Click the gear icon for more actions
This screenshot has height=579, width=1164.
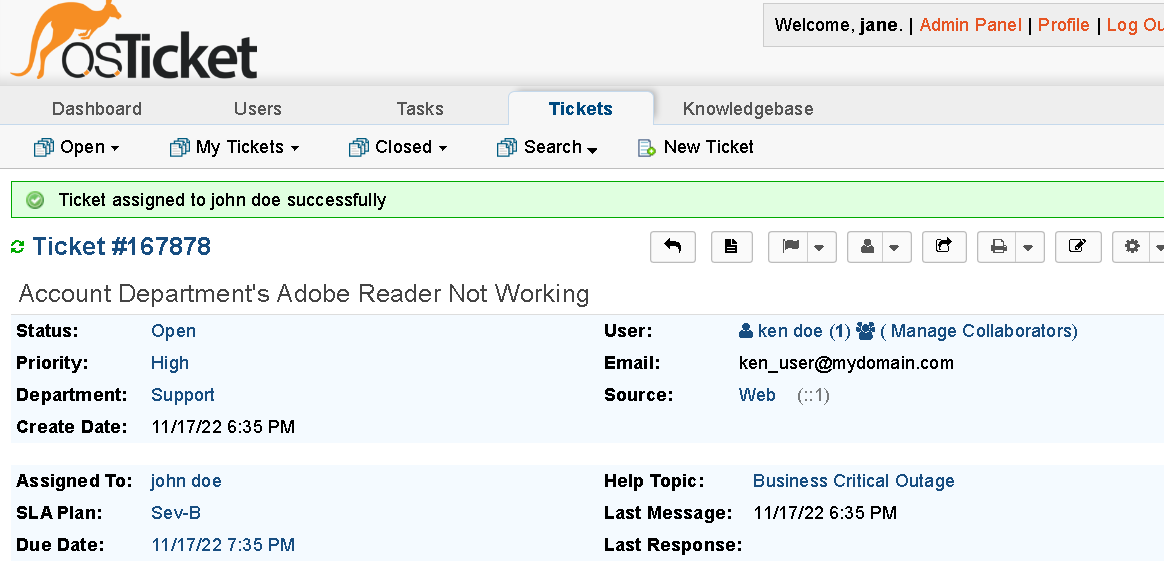click(x=1133, y=246)
